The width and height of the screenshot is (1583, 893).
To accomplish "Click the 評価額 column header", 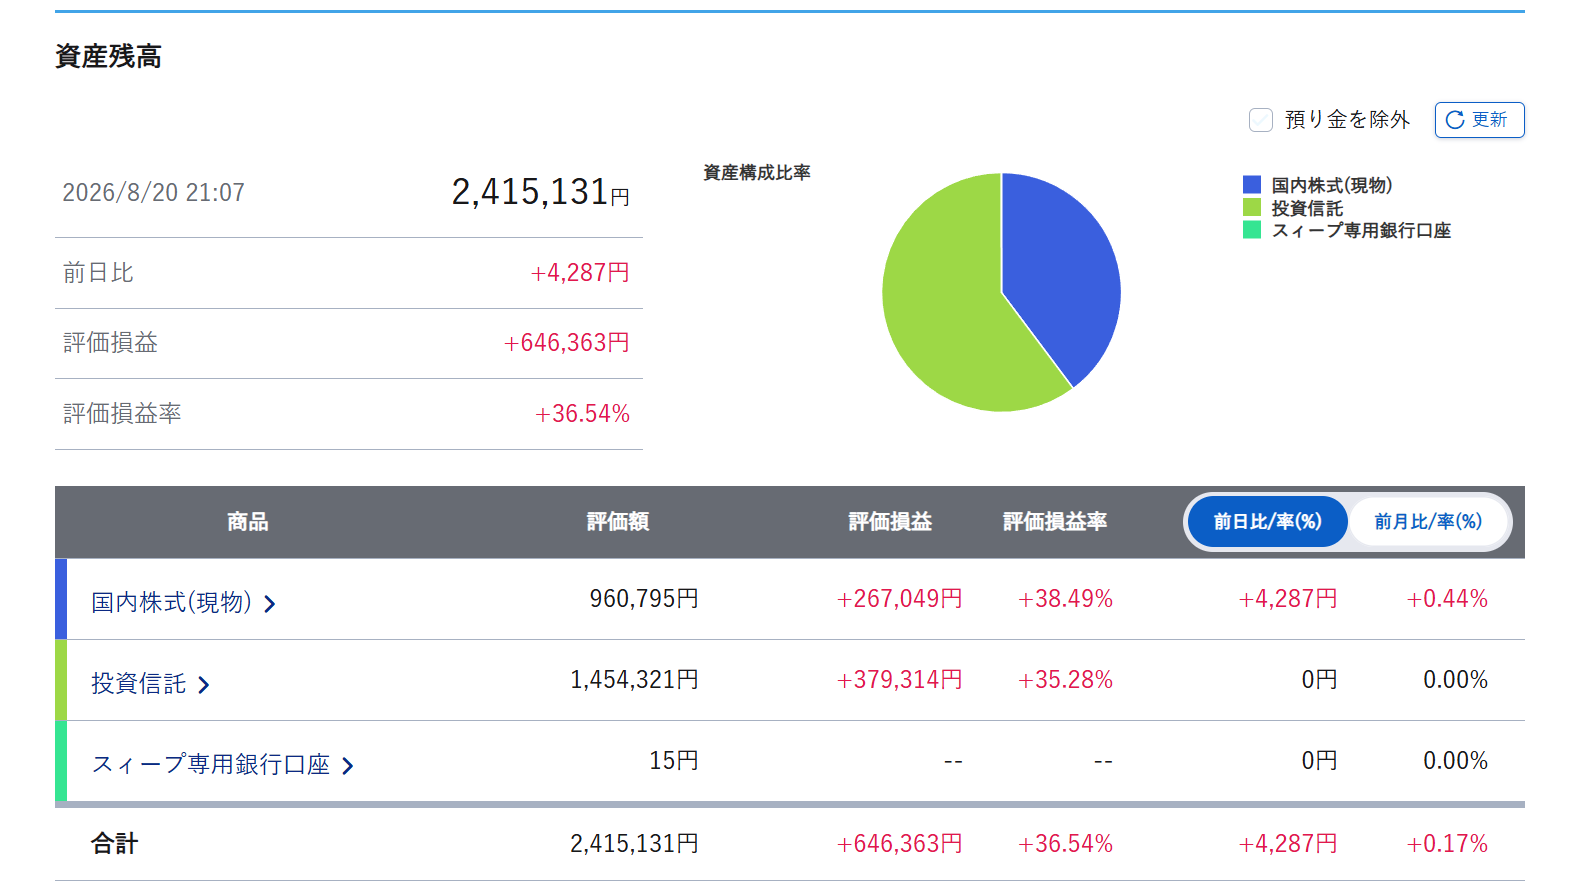I will click(618, 522).
